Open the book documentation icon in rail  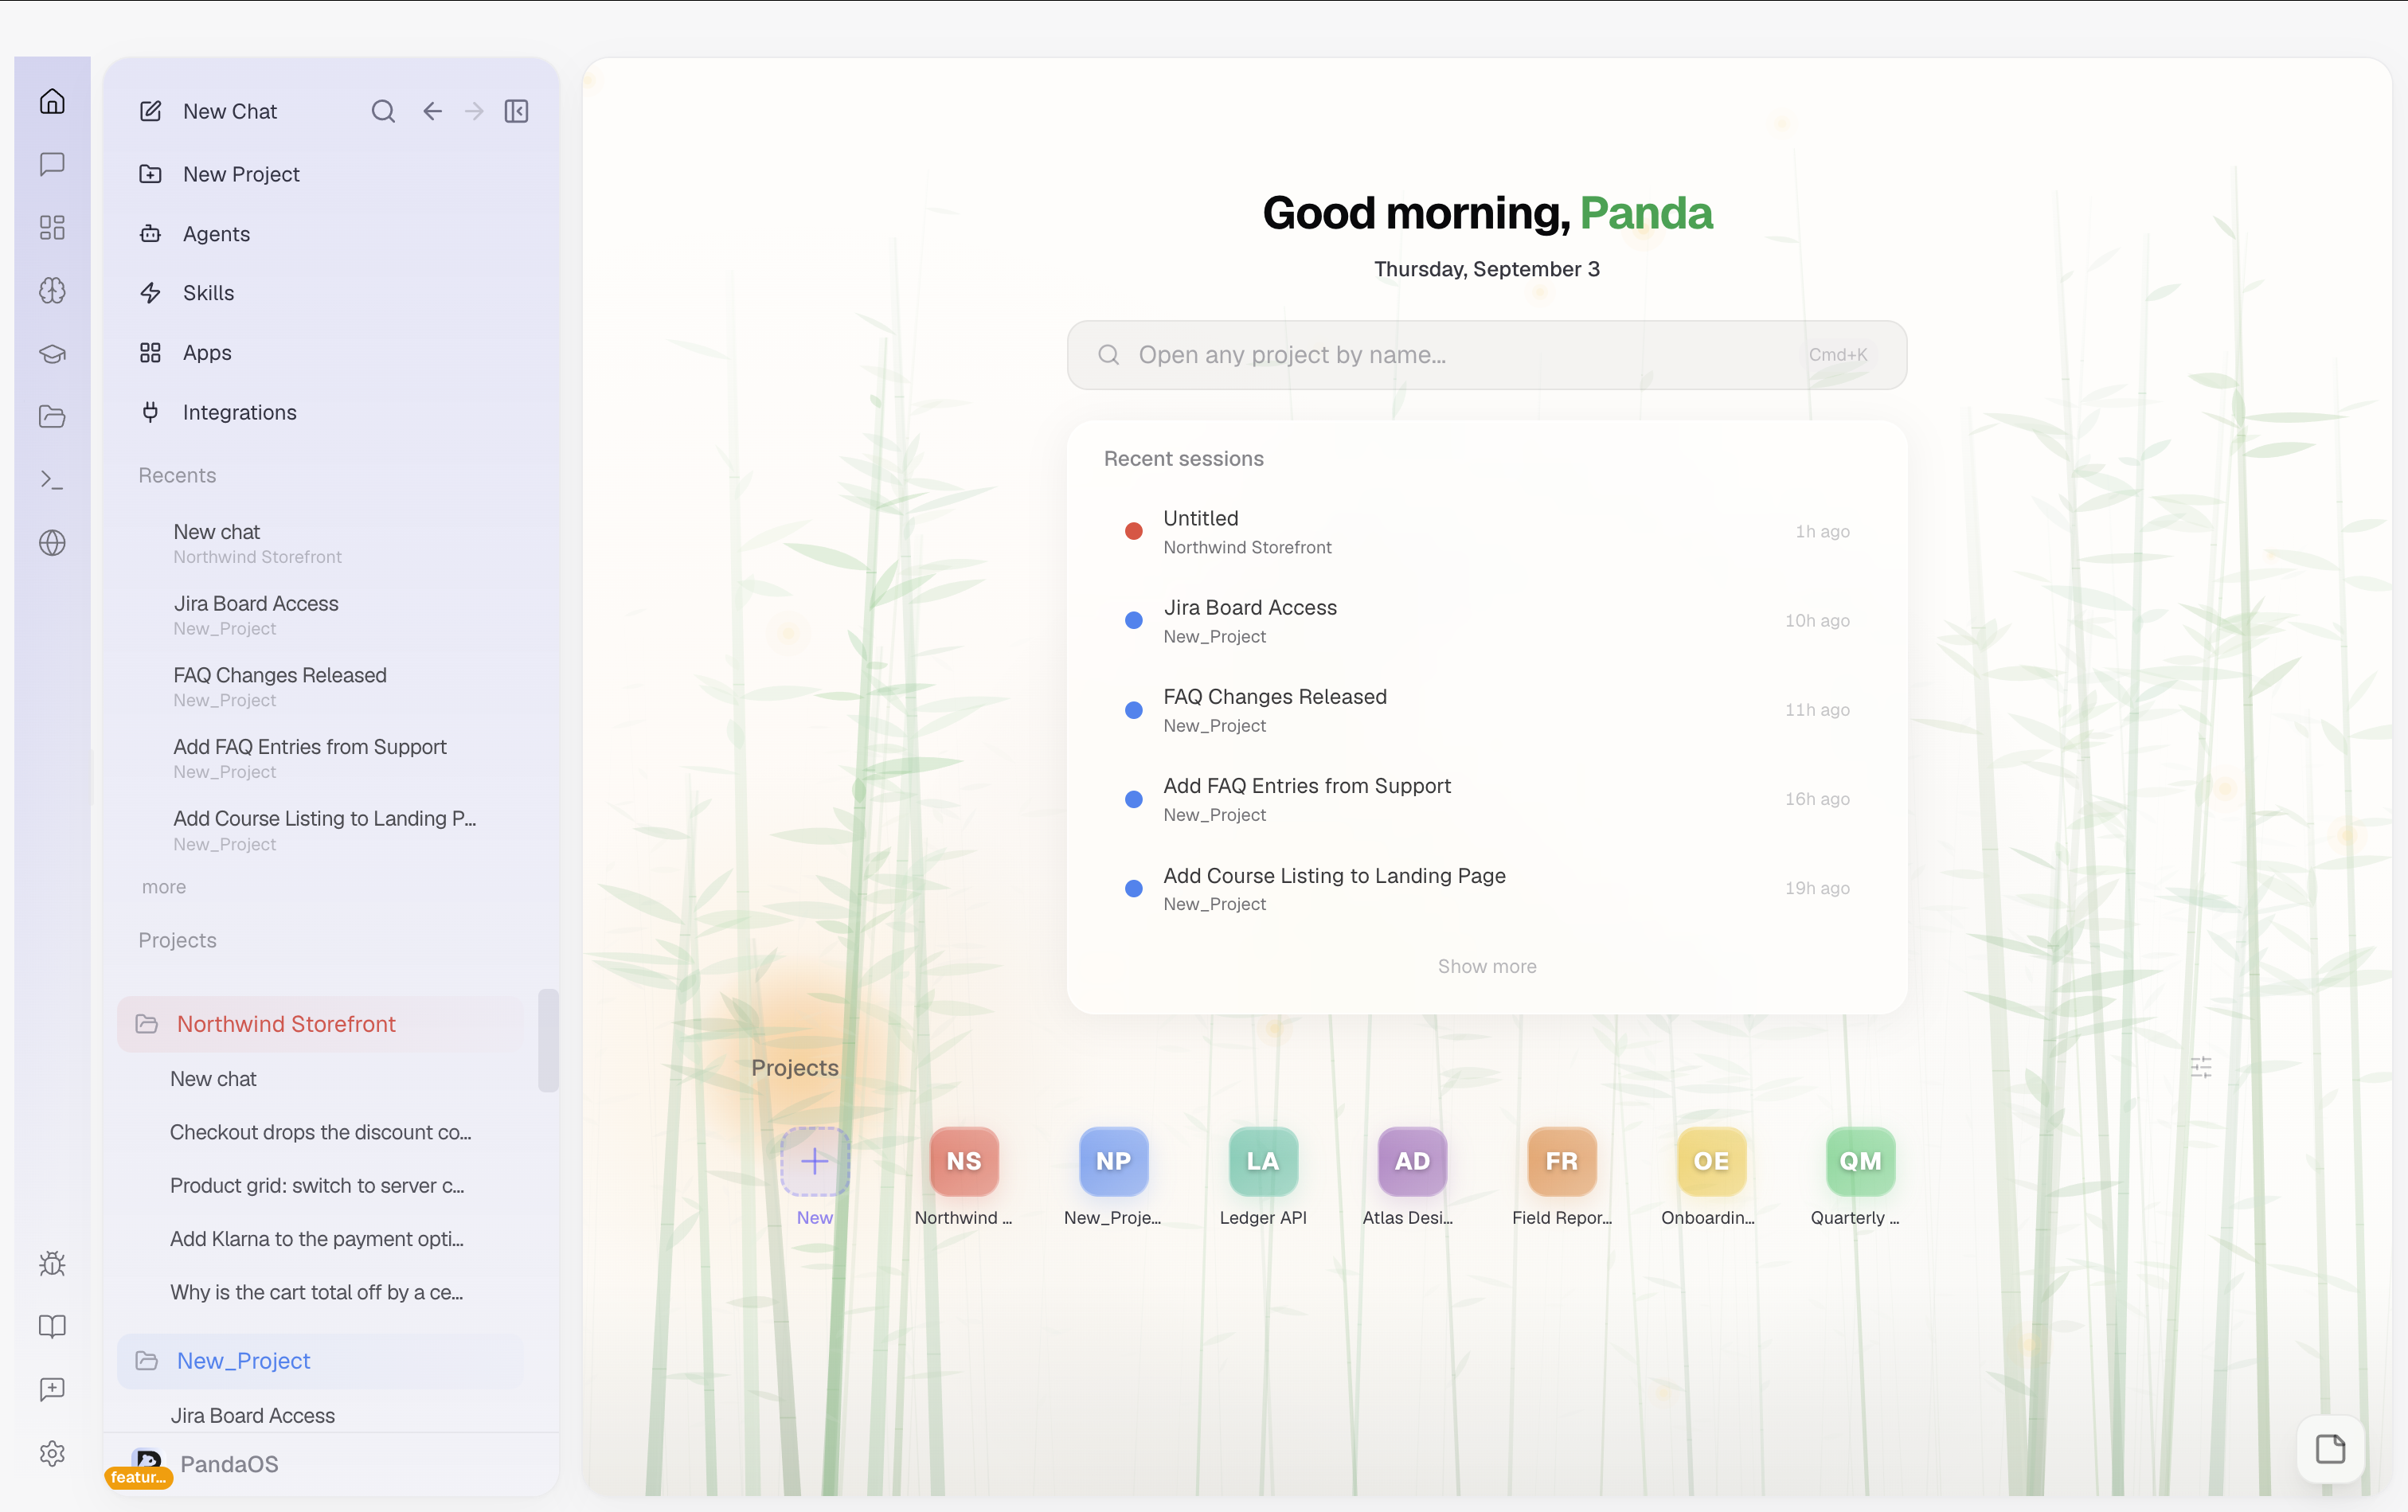pos(52,1326)
